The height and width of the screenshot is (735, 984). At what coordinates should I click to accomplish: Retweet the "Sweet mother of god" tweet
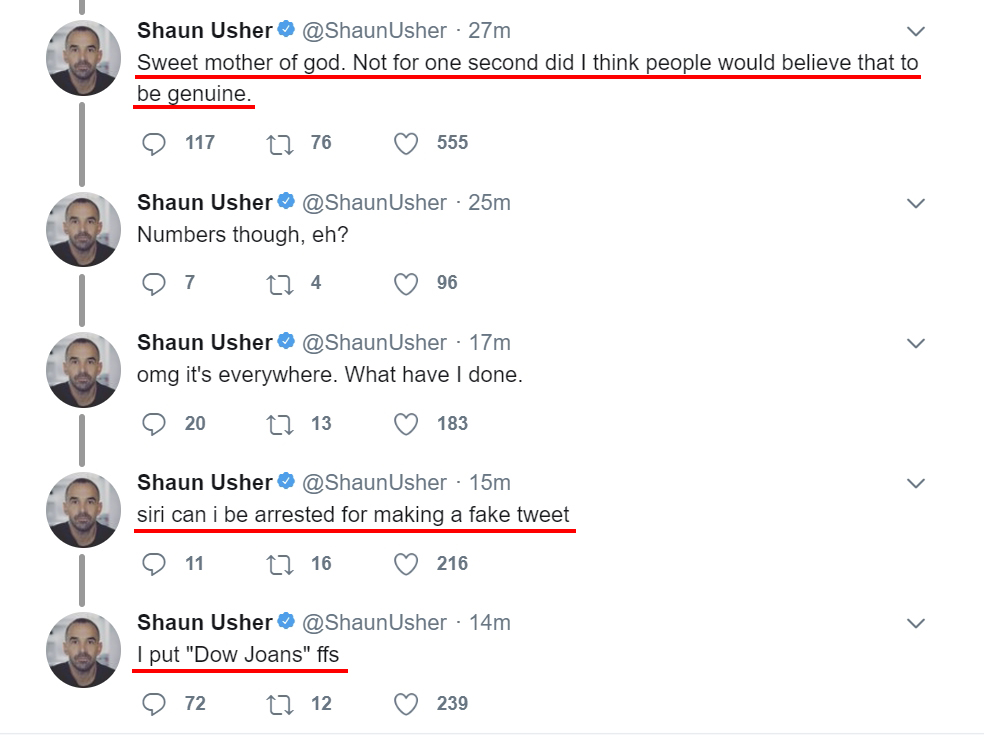click(279, 144)
